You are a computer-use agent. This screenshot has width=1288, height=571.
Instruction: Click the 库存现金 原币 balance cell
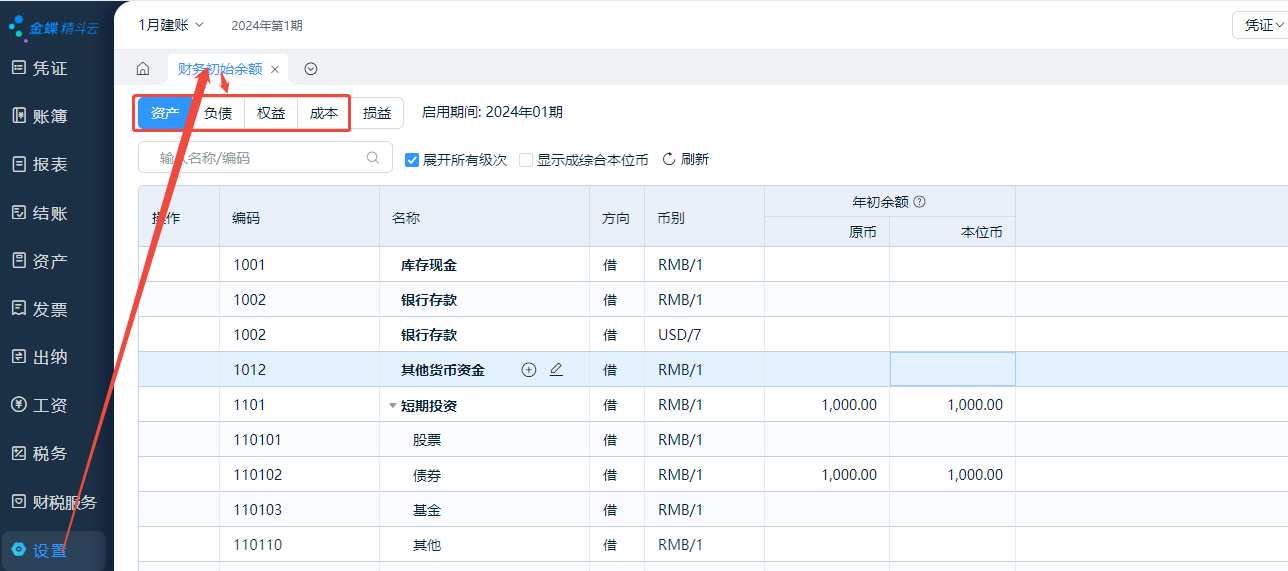(827, 265)
